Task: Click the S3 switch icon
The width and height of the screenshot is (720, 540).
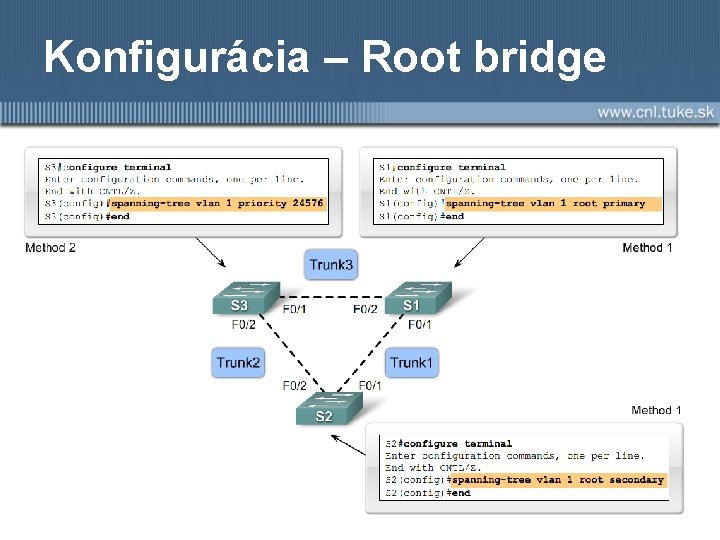Action: (x=246, y=298)
